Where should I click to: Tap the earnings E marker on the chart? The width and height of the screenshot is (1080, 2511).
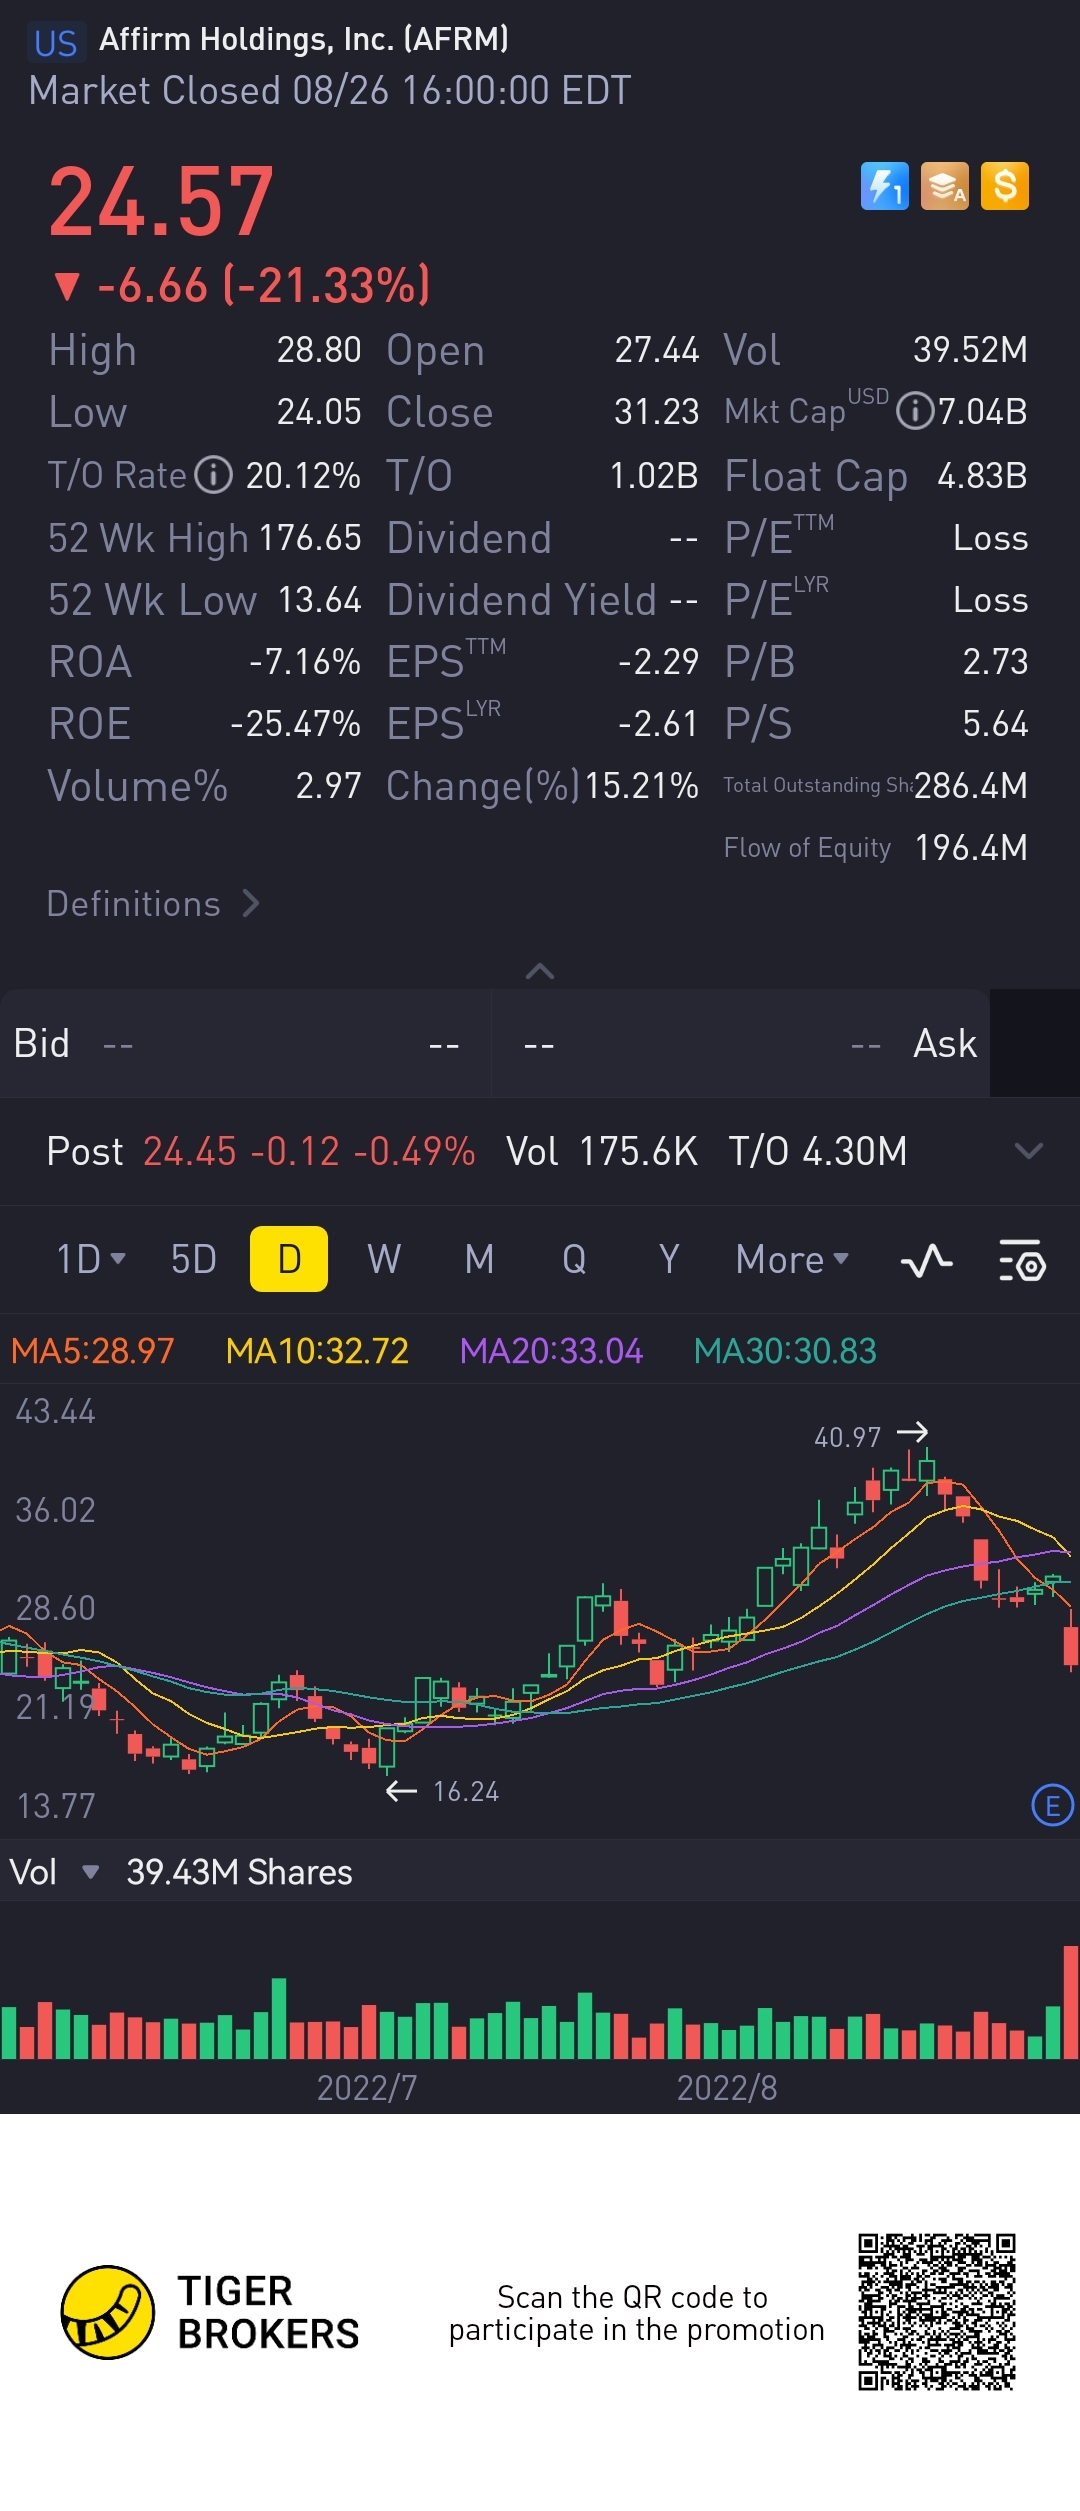coord(1052,1806)
